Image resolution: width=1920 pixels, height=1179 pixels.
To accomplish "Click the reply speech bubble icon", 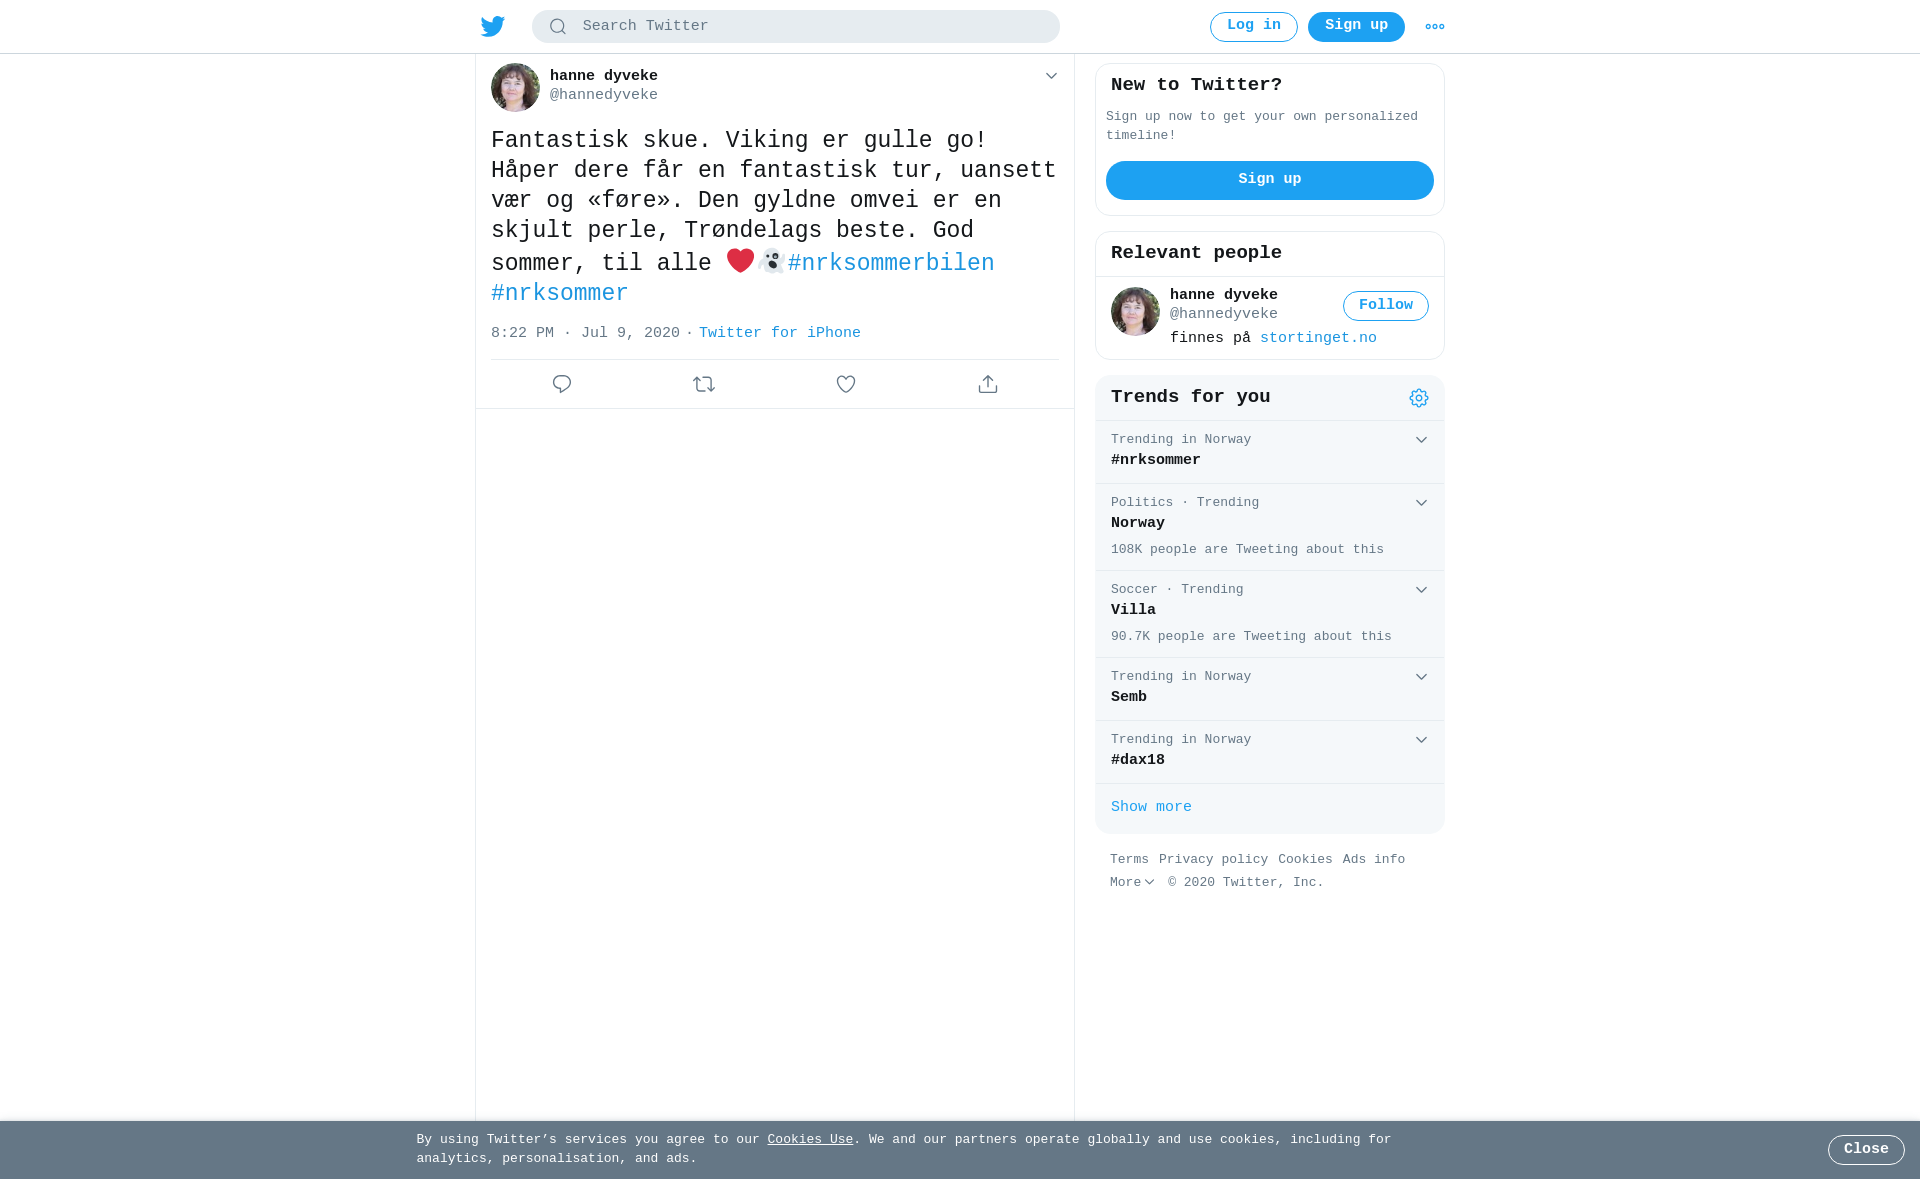I will [x=562, y=384].
